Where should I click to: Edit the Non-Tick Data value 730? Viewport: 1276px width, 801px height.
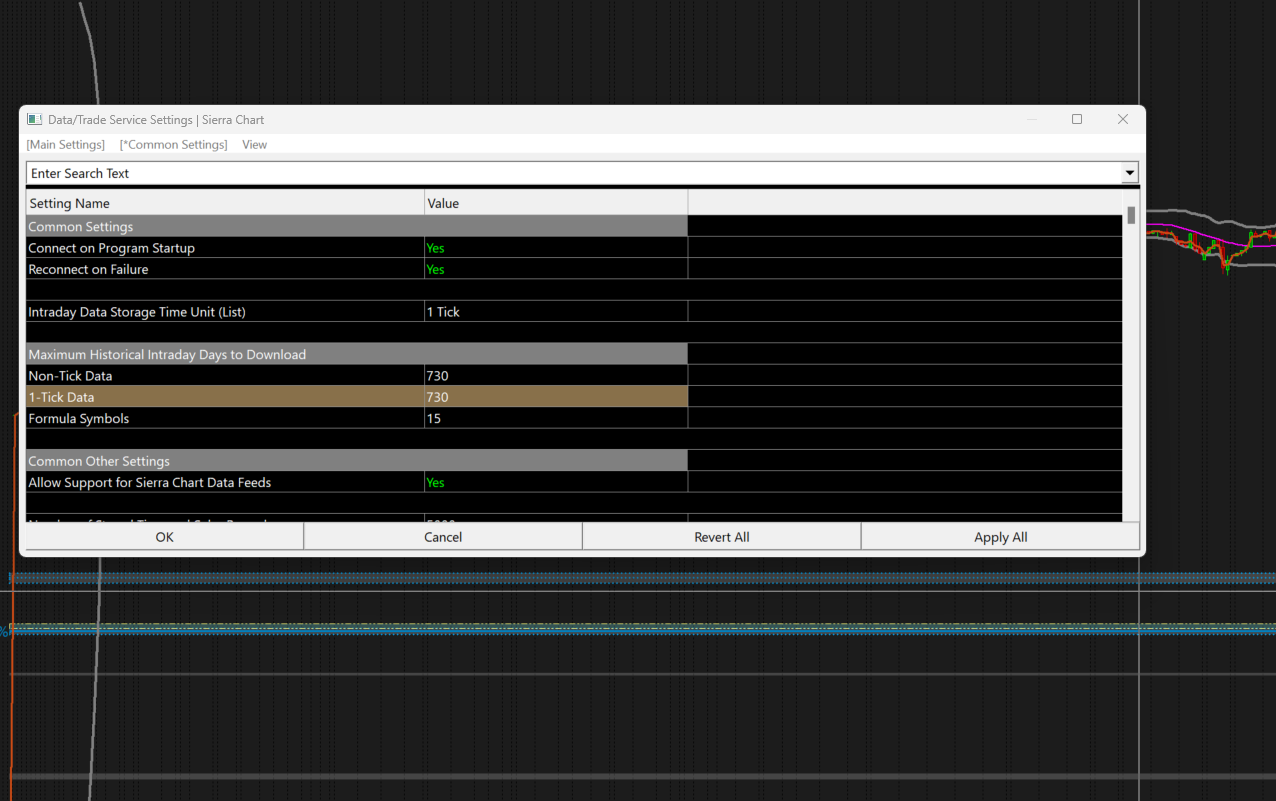pyautogui.click(x=556, y=376)
